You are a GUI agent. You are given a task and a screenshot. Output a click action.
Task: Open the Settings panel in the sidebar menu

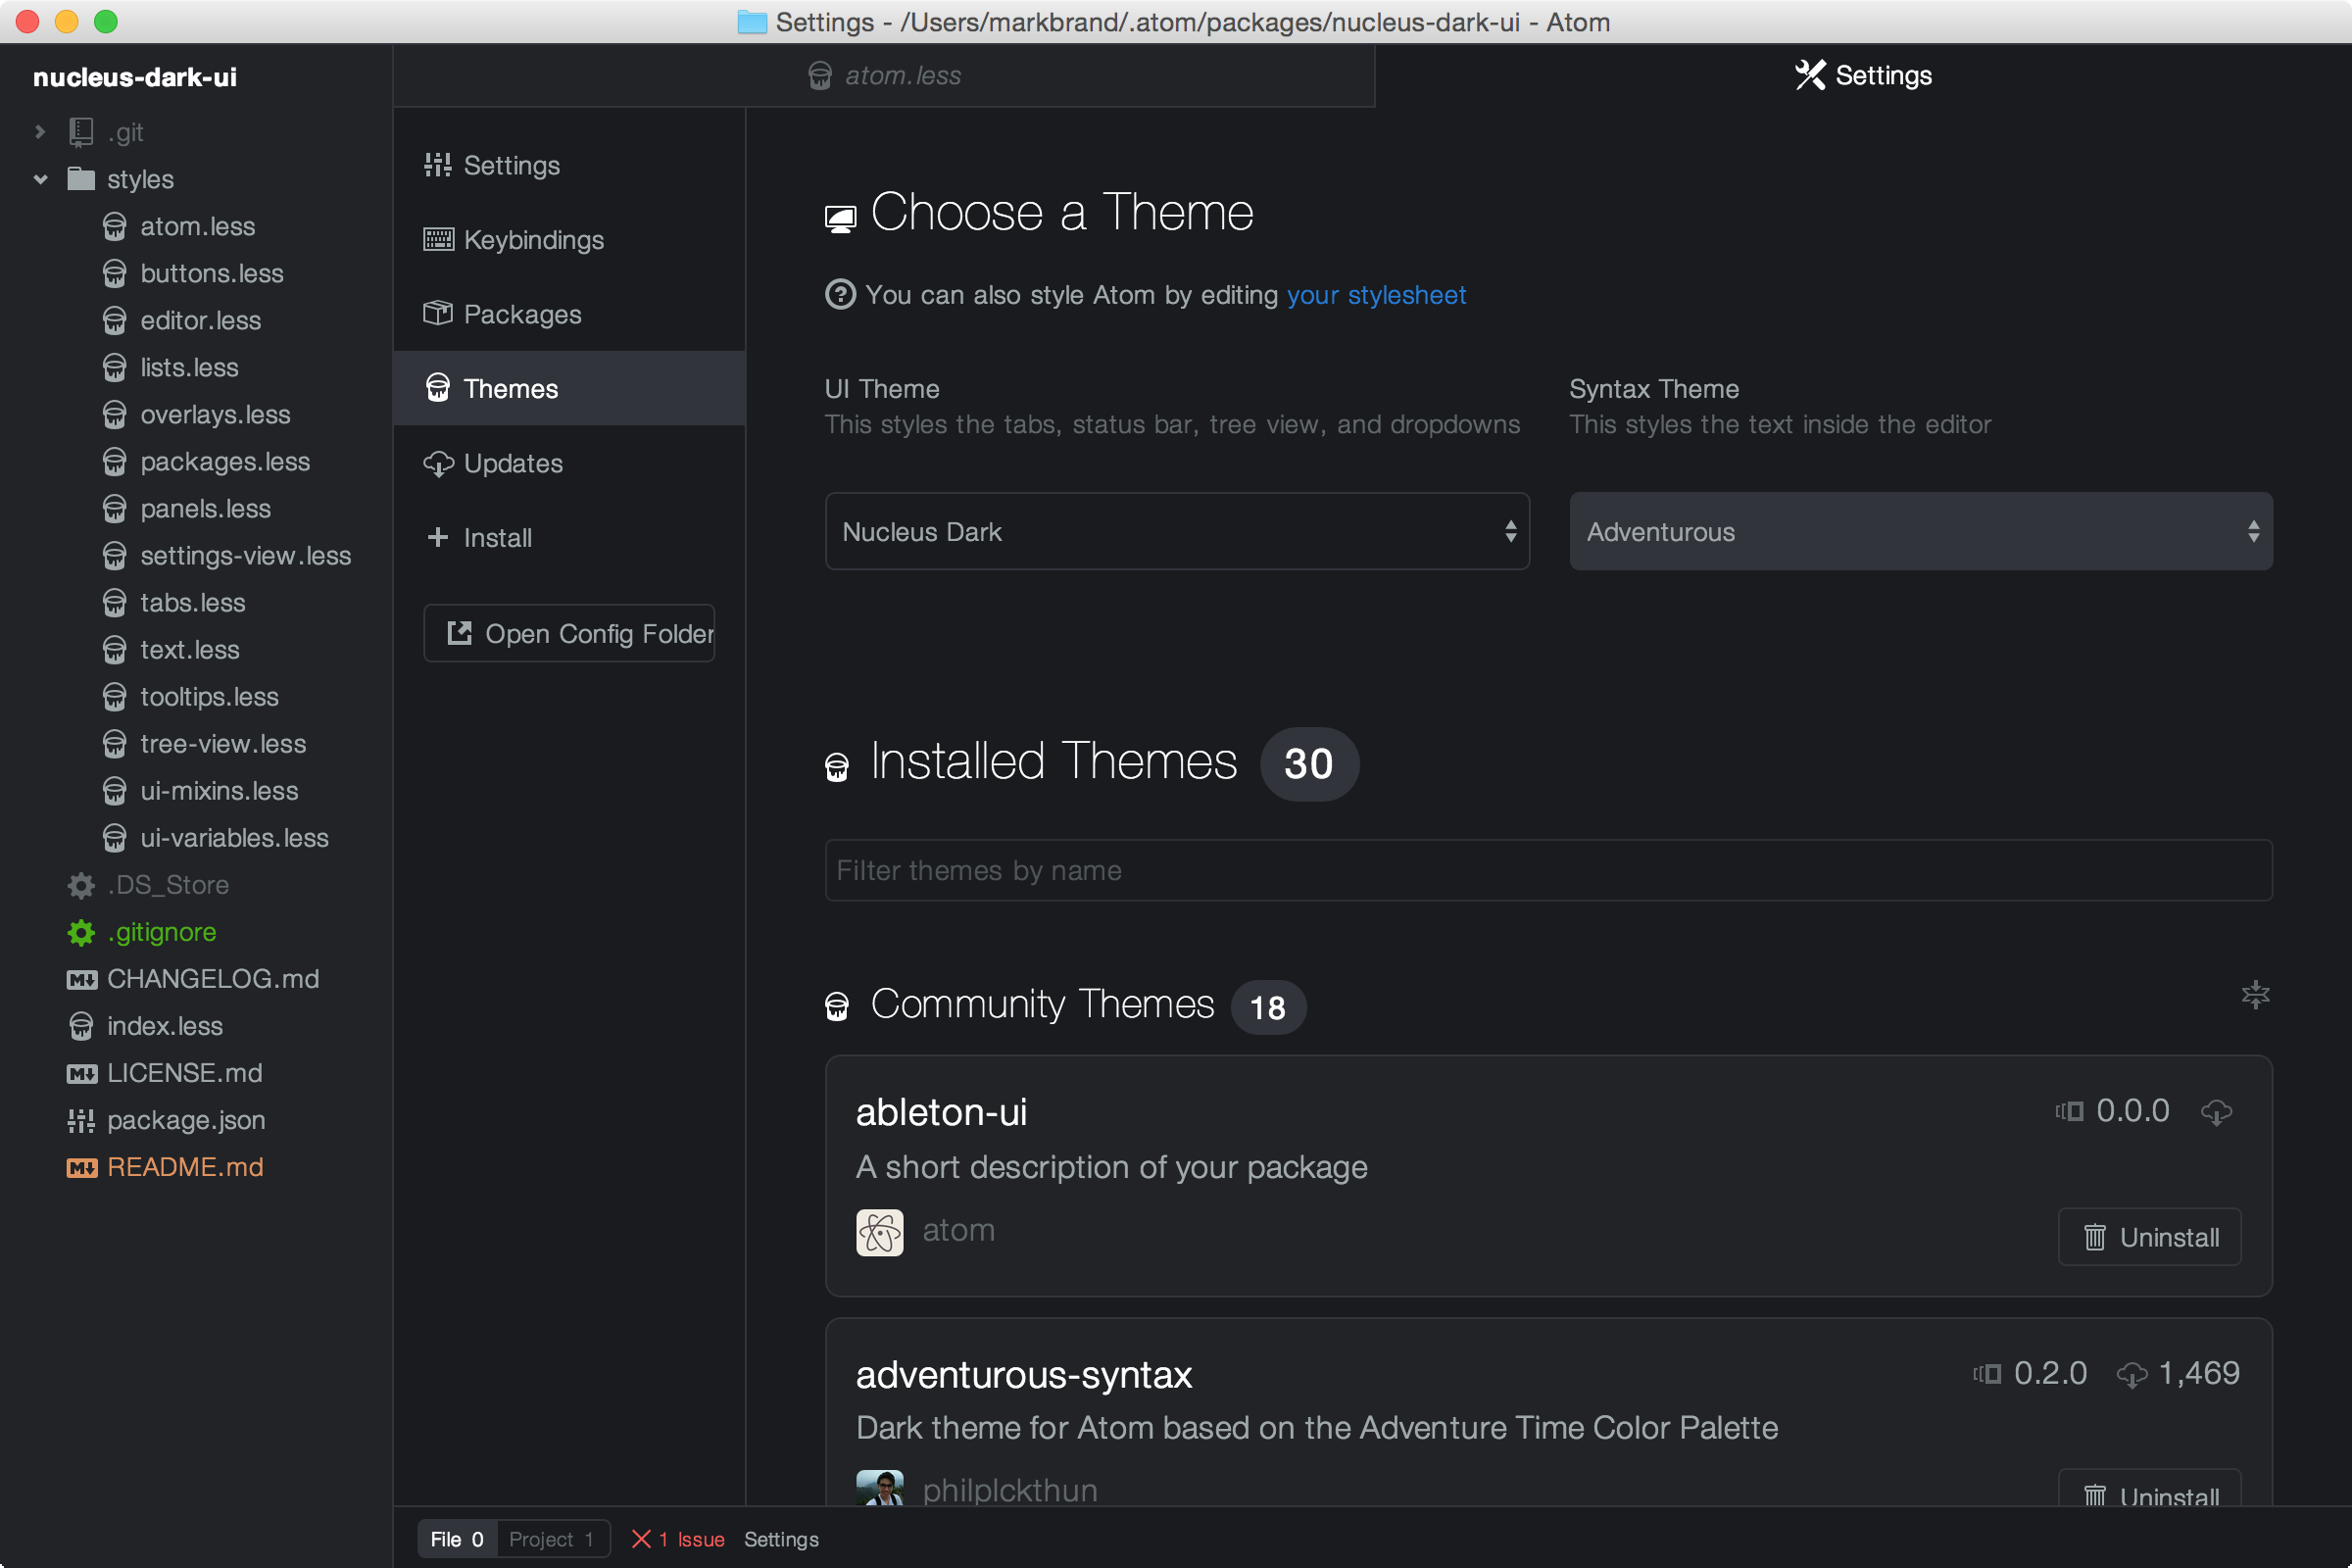click(569, 165)
